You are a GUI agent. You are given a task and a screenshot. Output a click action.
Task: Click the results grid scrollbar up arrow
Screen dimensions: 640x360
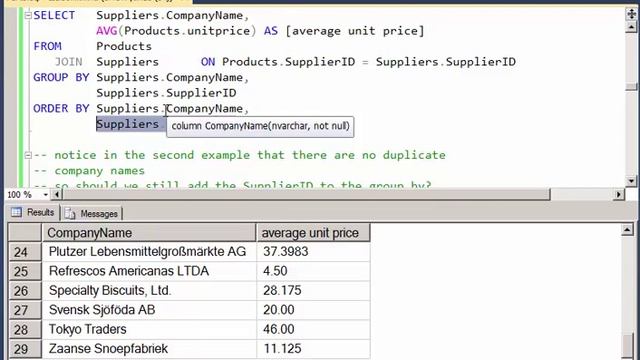pos(627,230)
